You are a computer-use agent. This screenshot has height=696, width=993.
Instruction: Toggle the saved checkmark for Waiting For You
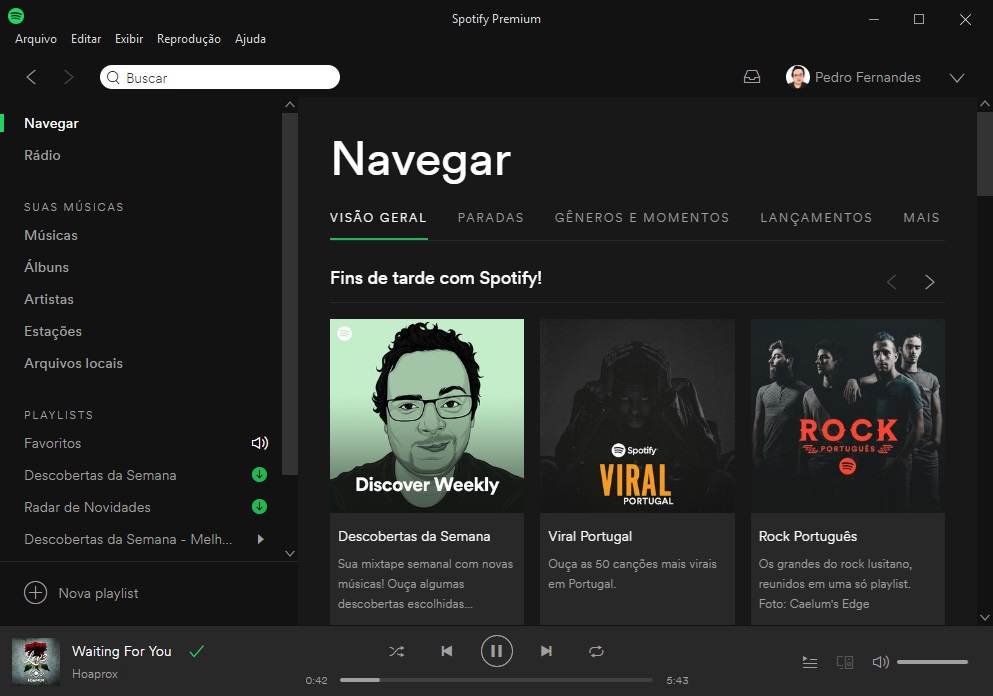click(x=197, y=651)
